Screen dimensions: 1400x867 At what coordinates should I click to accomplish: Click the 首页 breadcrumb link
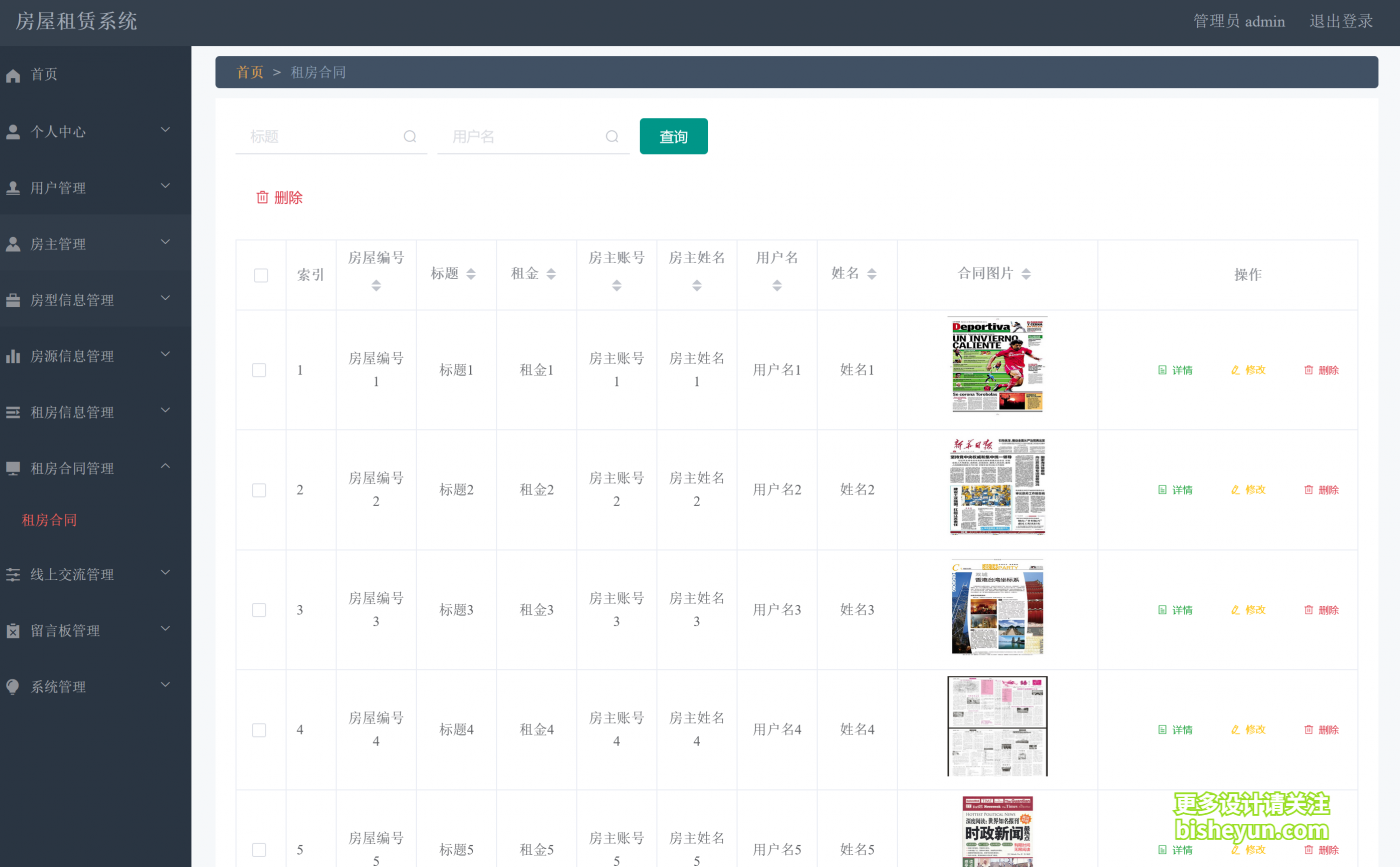(250, 72)
